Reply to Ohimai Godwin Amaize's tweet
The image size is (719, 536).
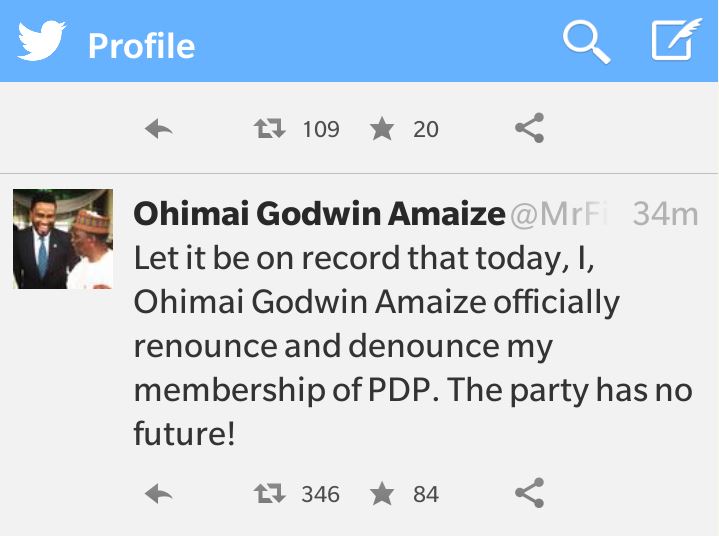coord(159,493)
